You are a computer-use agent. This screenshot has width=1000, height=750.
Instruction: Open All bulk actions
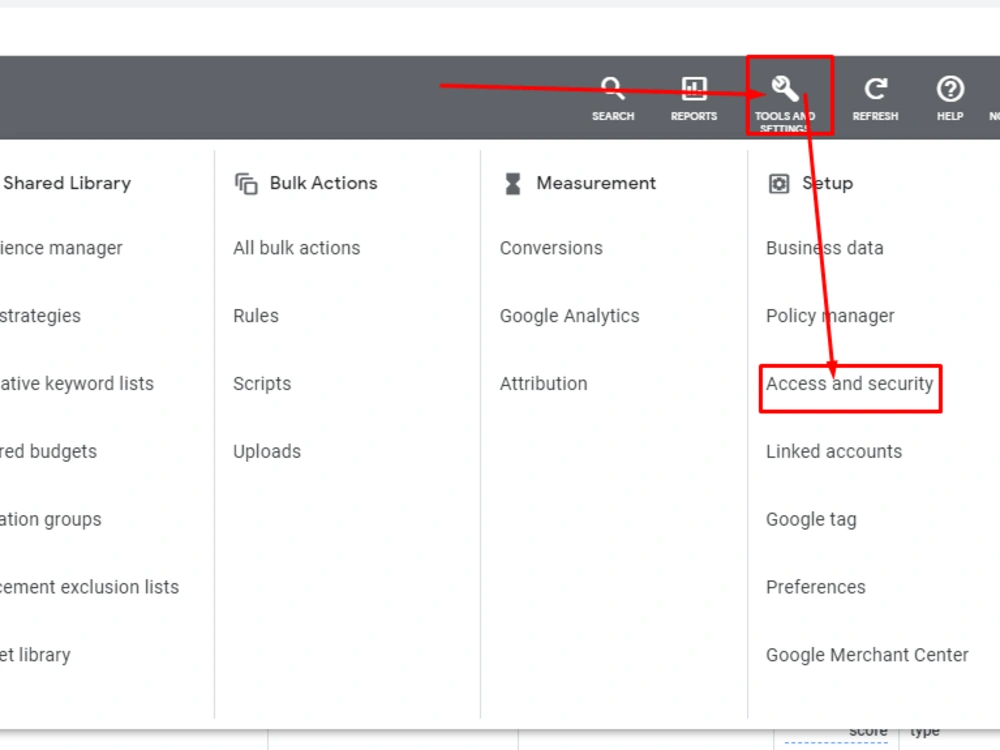[x=297, y=248]
